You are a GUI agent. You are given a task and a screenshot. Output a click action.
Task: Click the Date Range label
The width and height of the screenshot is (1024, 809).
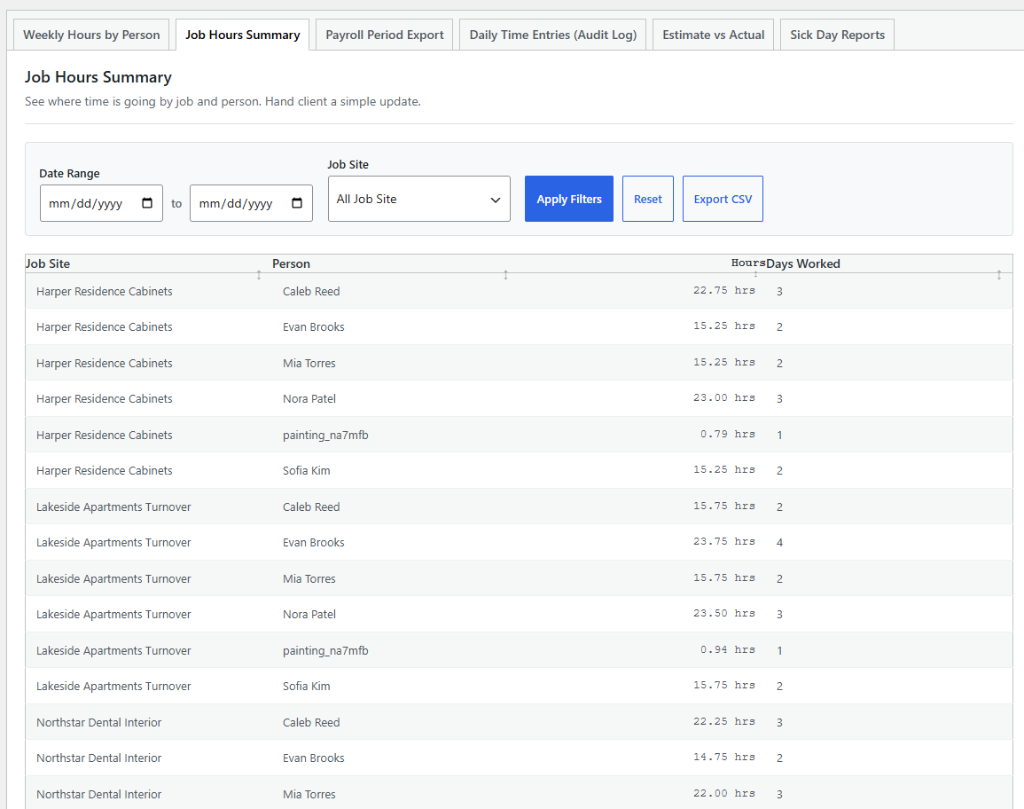point(69,173)
